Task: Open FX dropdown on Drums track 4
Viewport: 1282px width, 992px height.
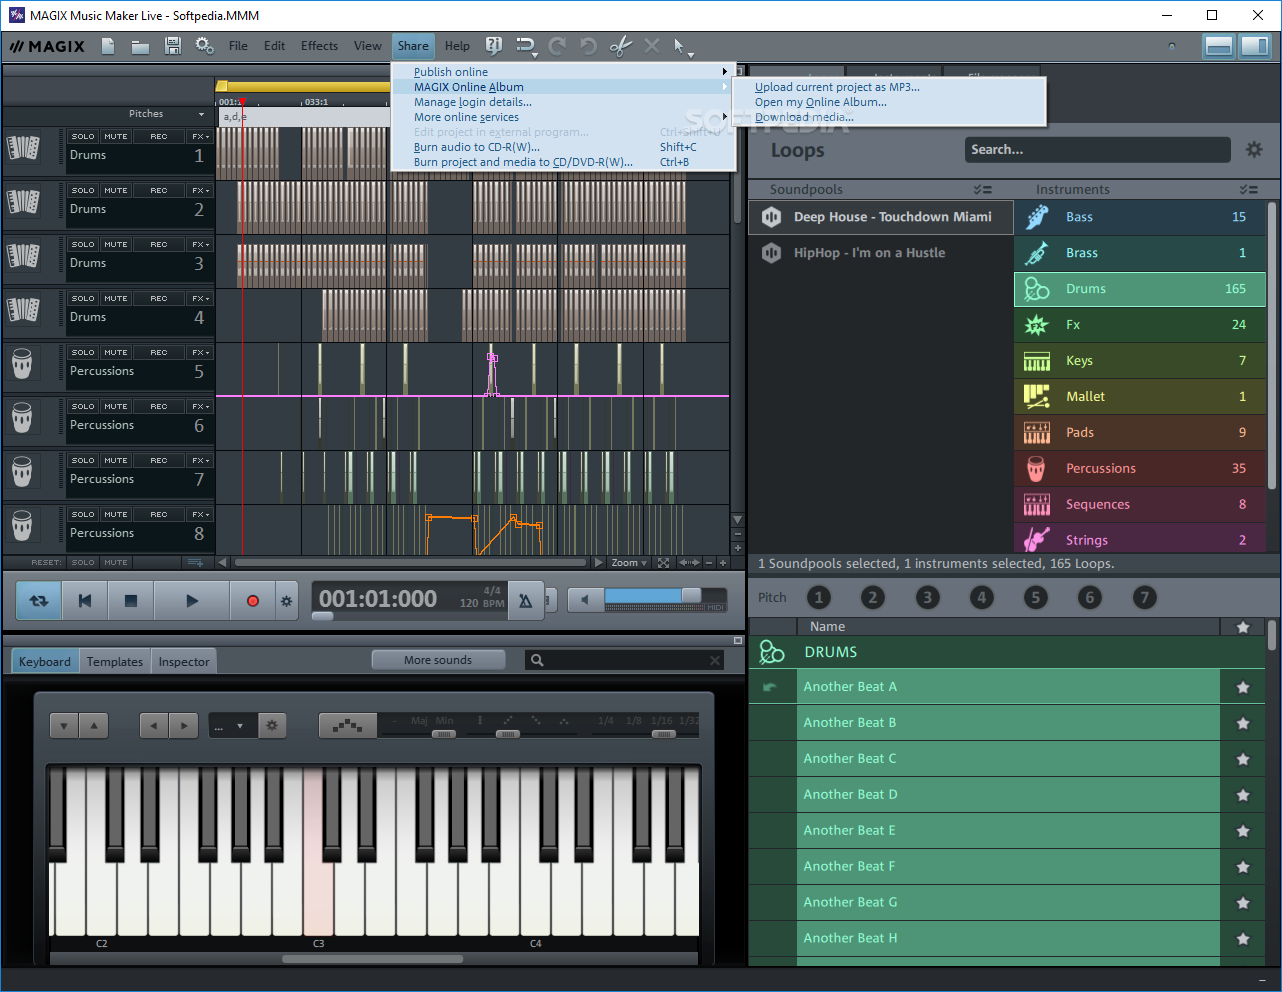Action: tap(200, 299)
